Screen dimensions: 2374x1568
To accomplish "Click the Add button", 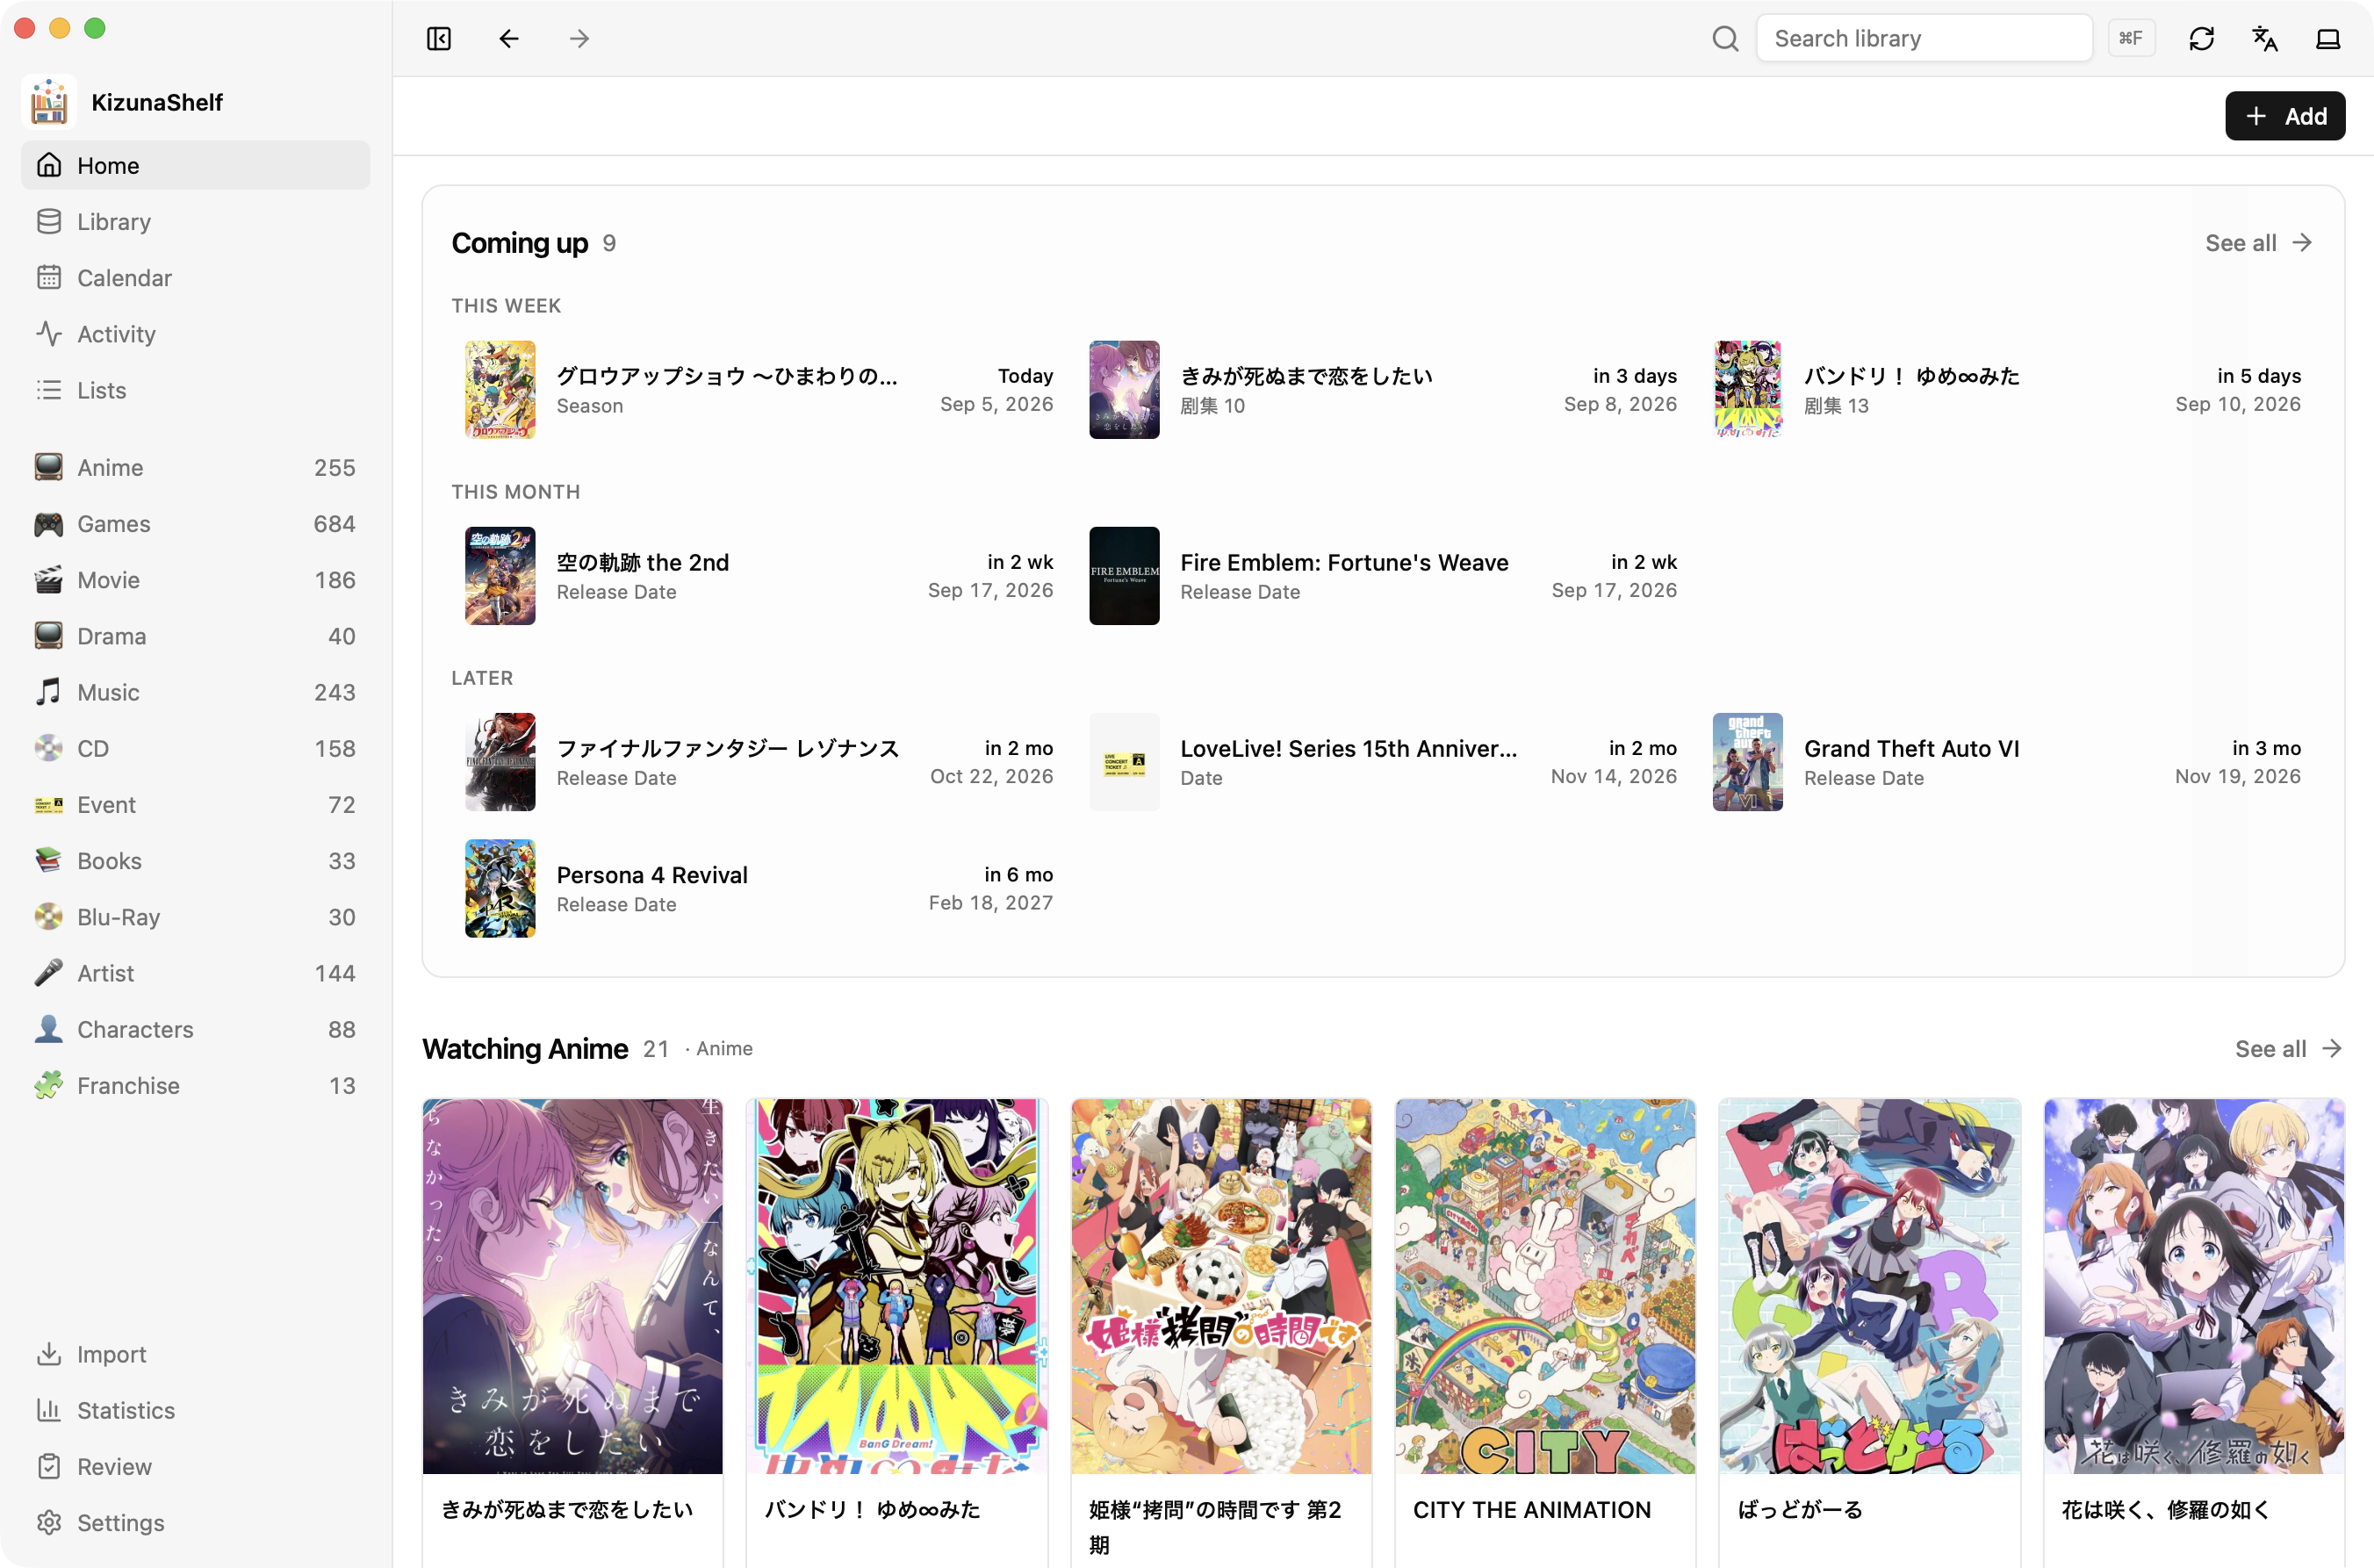I will click(2284, 116).
